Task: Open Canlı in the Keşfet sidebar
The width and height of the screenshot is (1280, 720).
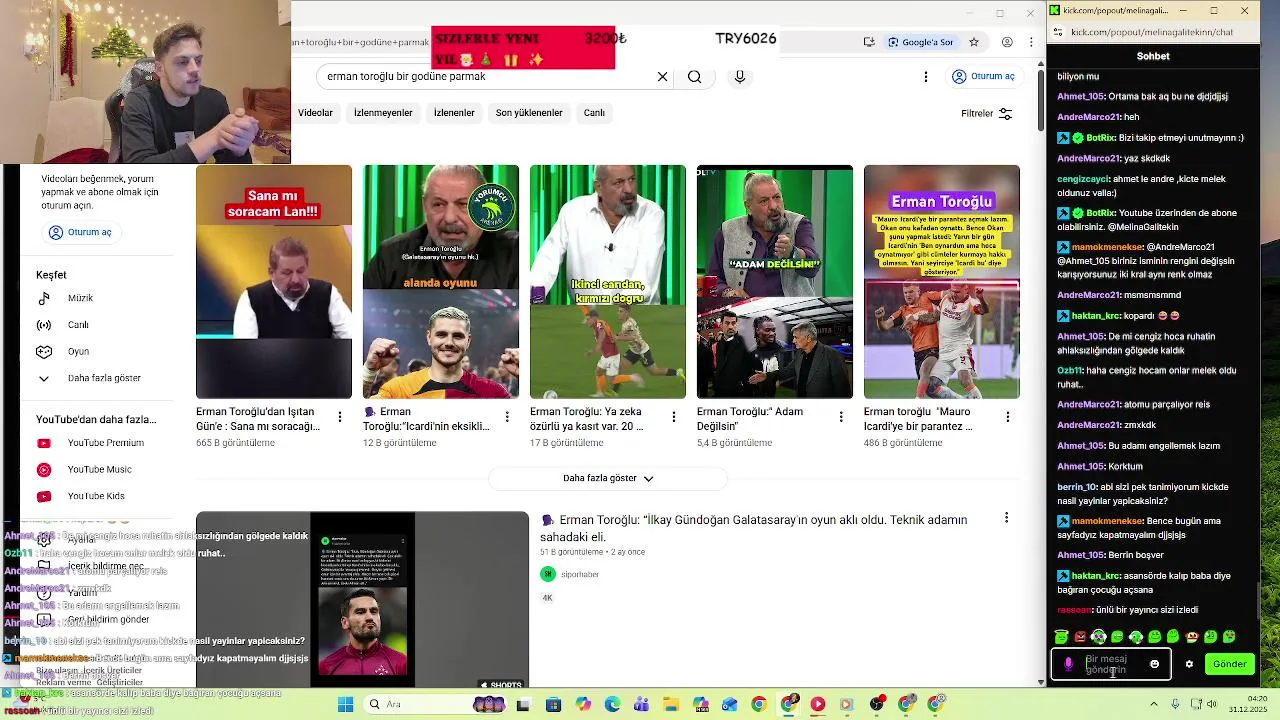Action: 77,325
